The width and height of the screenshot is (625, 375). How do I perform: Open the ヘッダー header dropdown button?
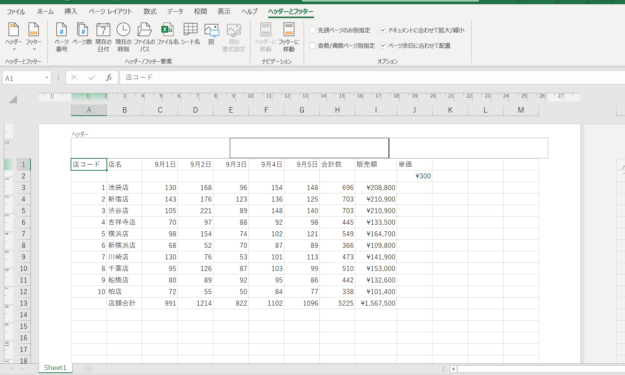(14, 37)
